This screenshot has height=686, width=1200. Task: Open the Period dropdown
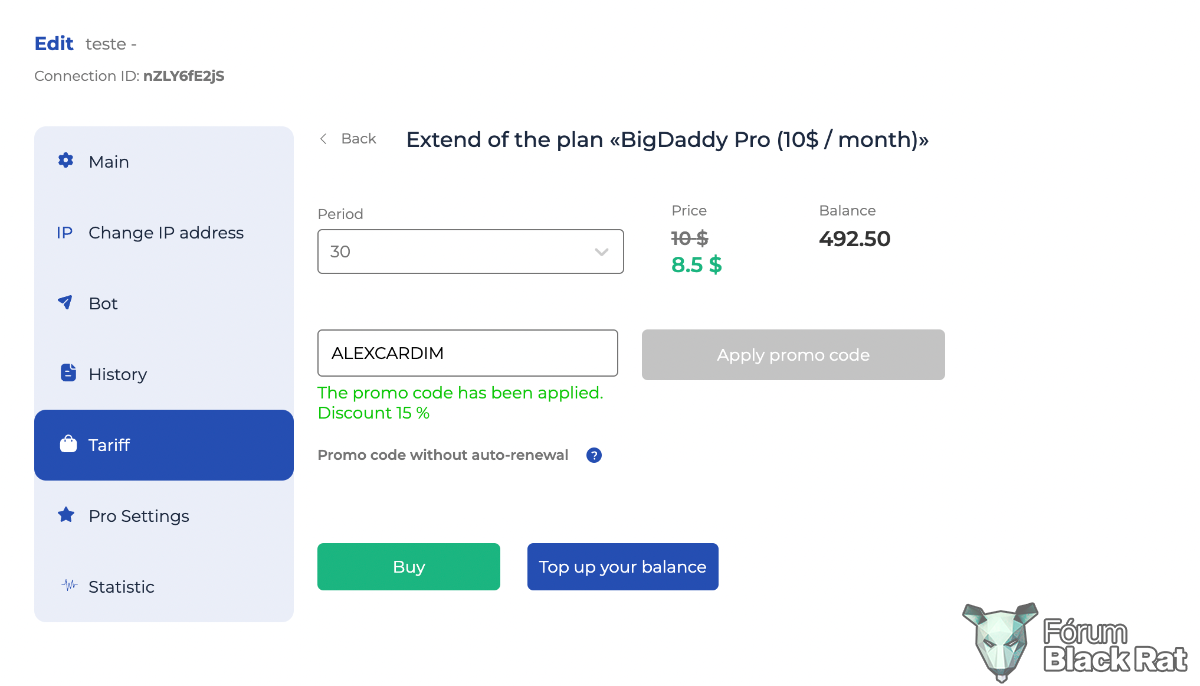470,251
